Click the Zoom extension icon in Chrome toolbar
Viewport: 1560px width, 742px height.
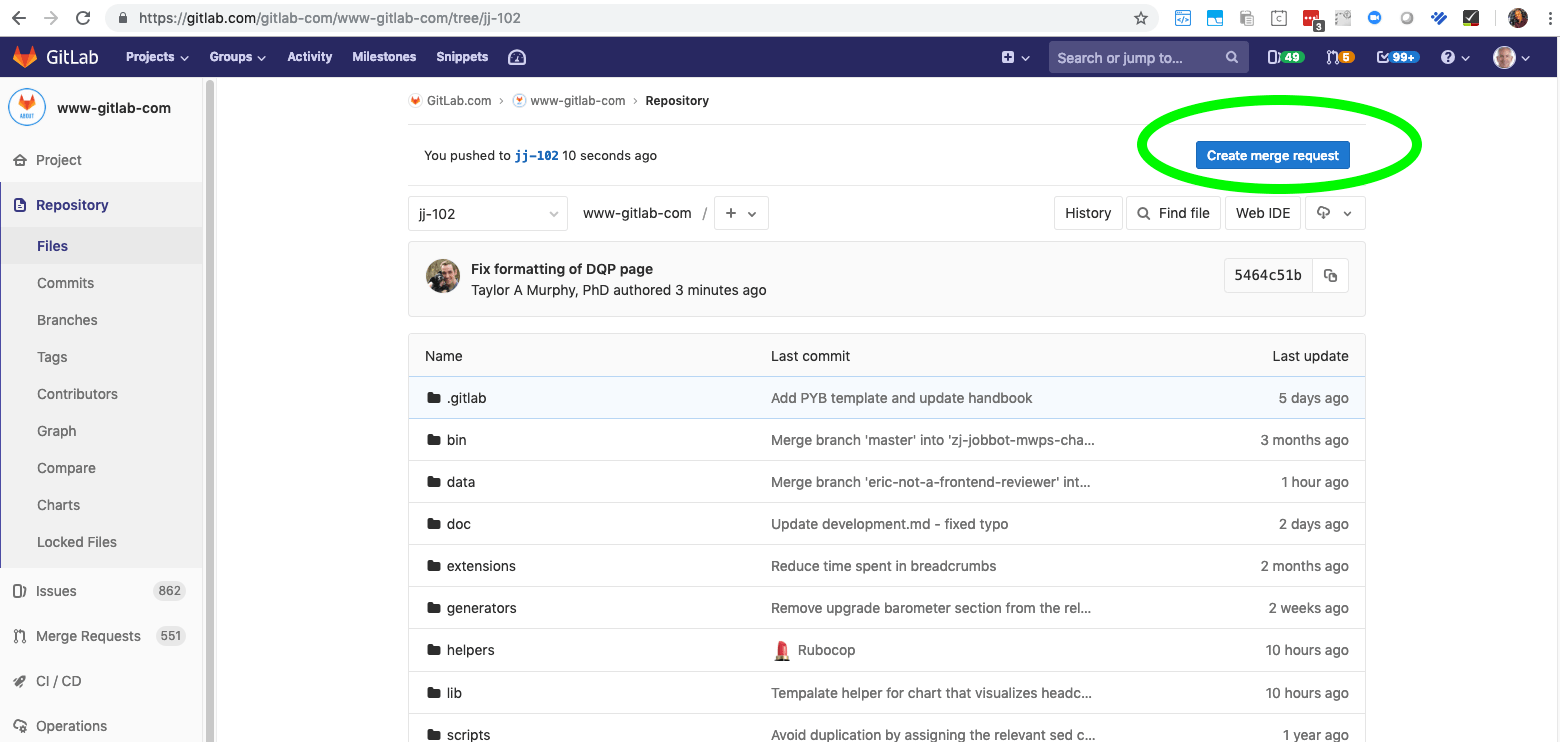click(1374, 18)
